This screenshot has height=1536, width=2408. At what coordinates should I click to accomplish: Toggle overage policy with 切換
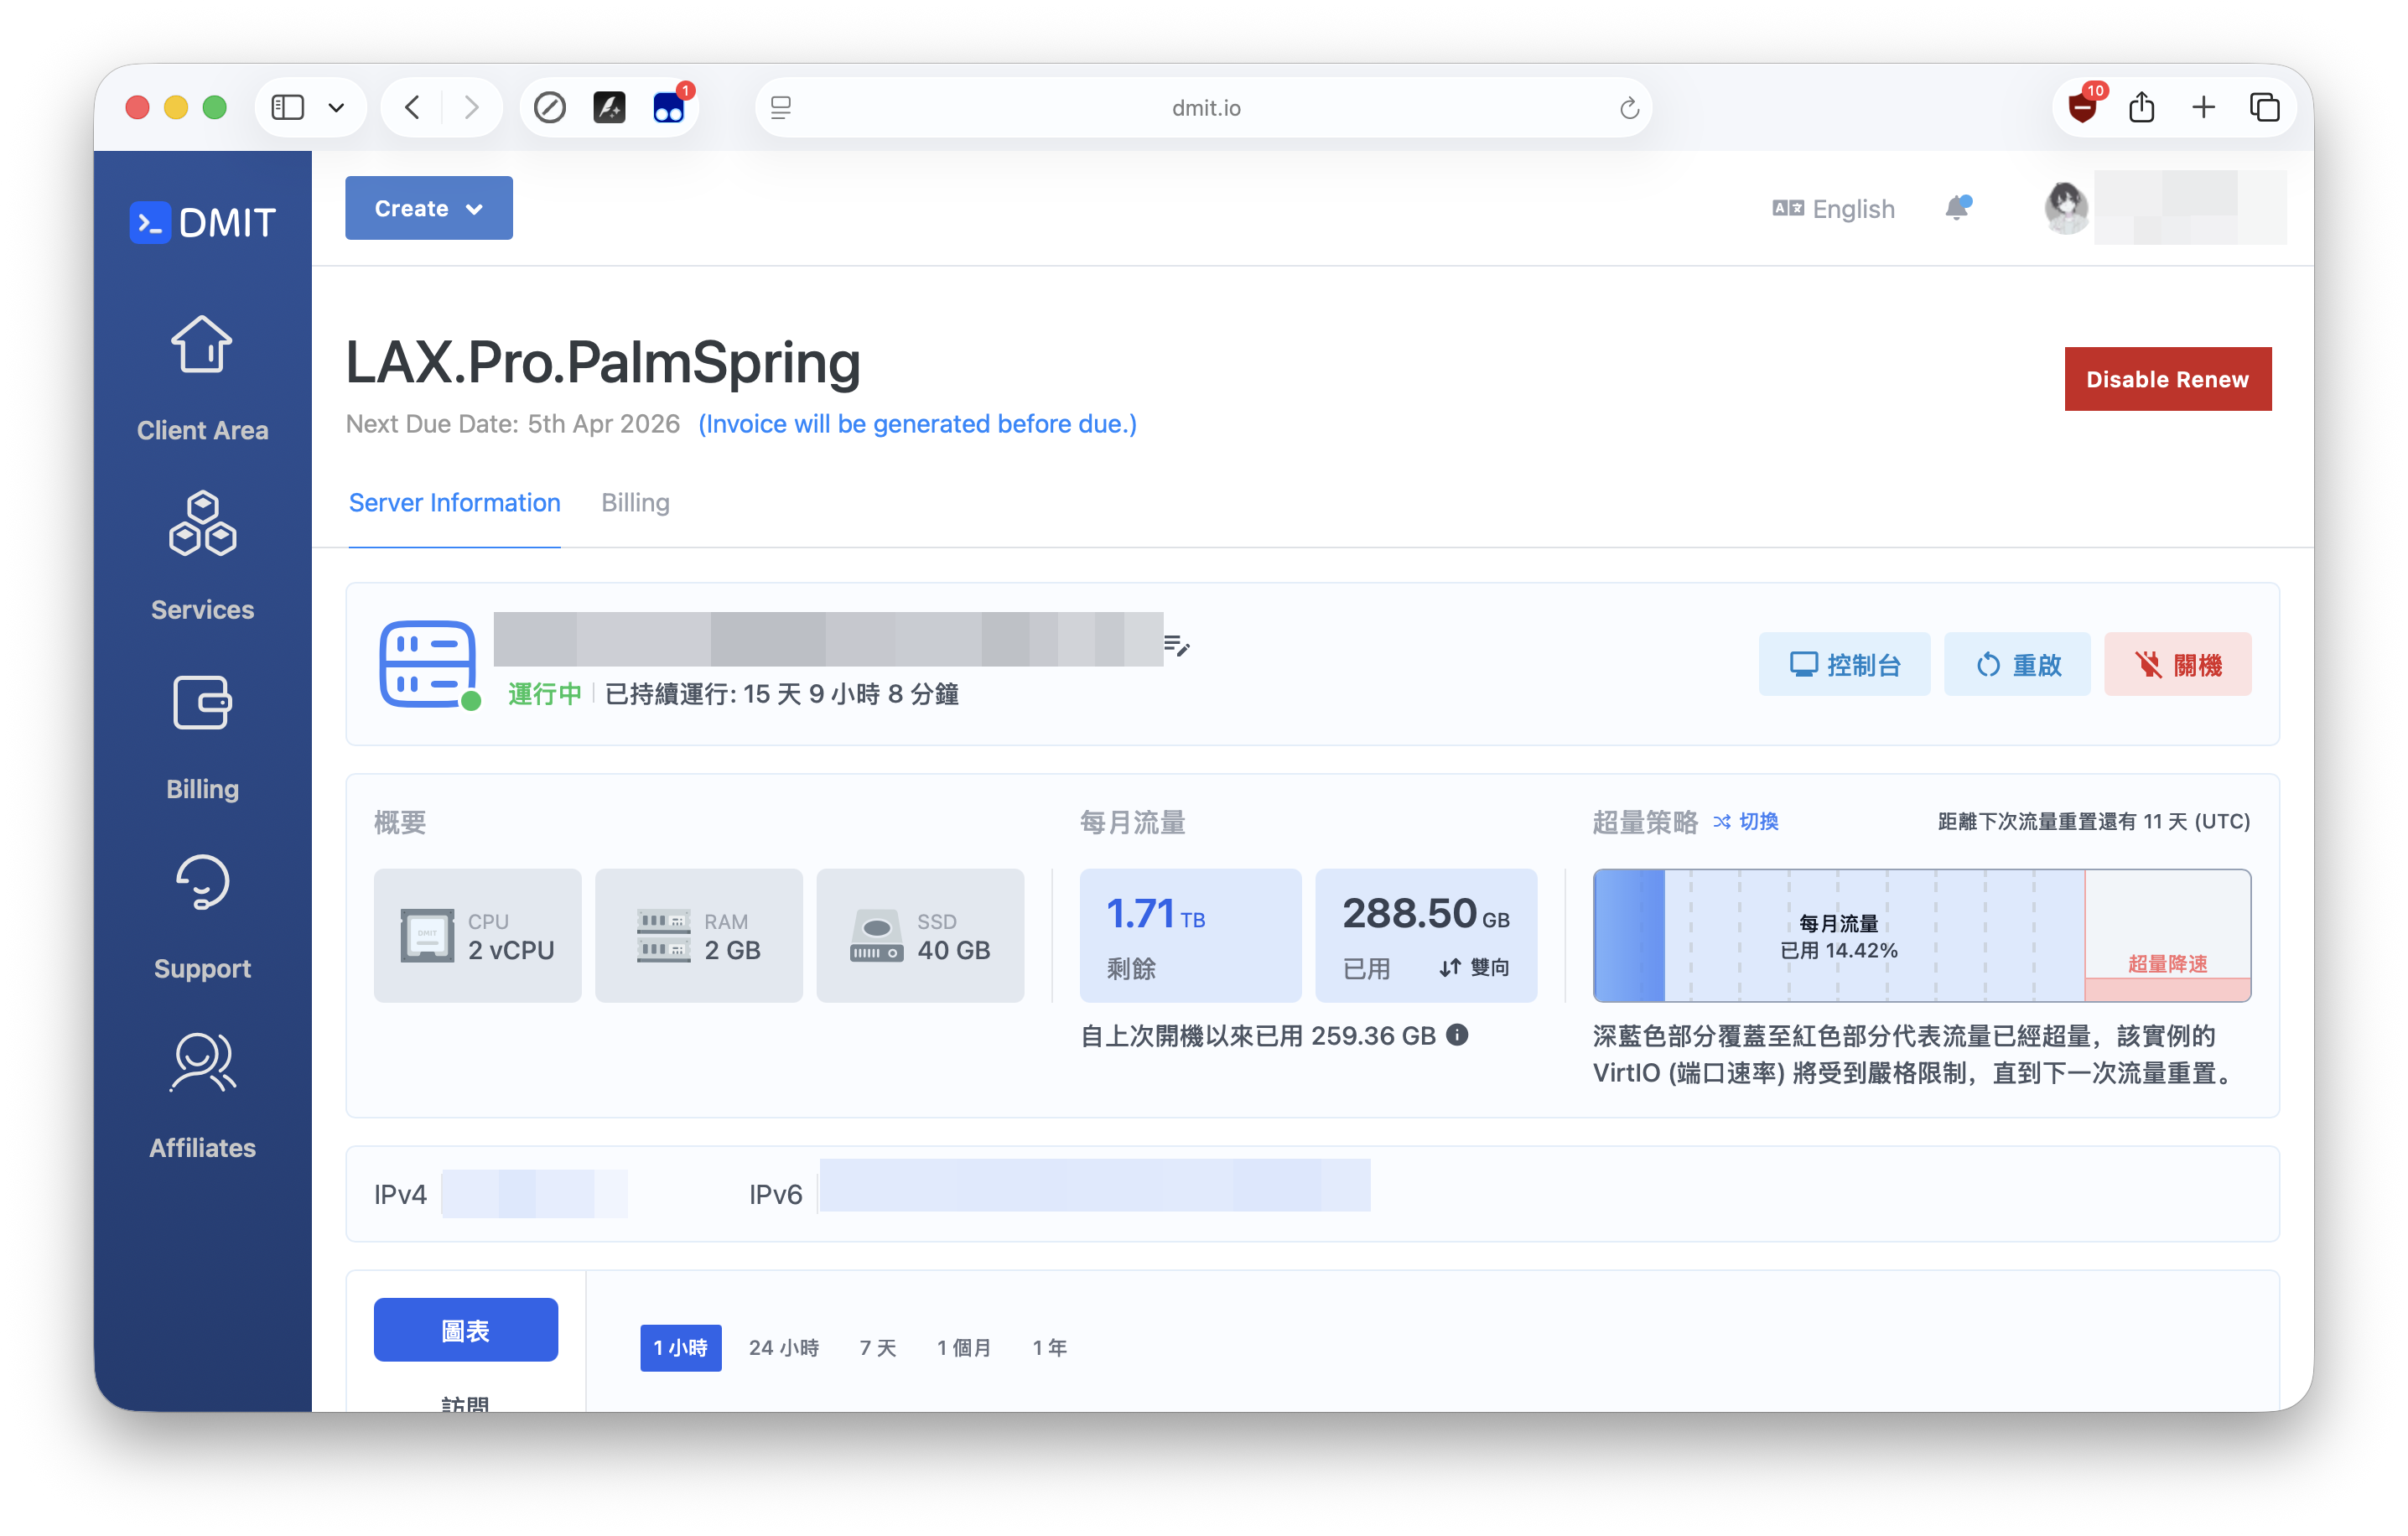(1746, 822)
